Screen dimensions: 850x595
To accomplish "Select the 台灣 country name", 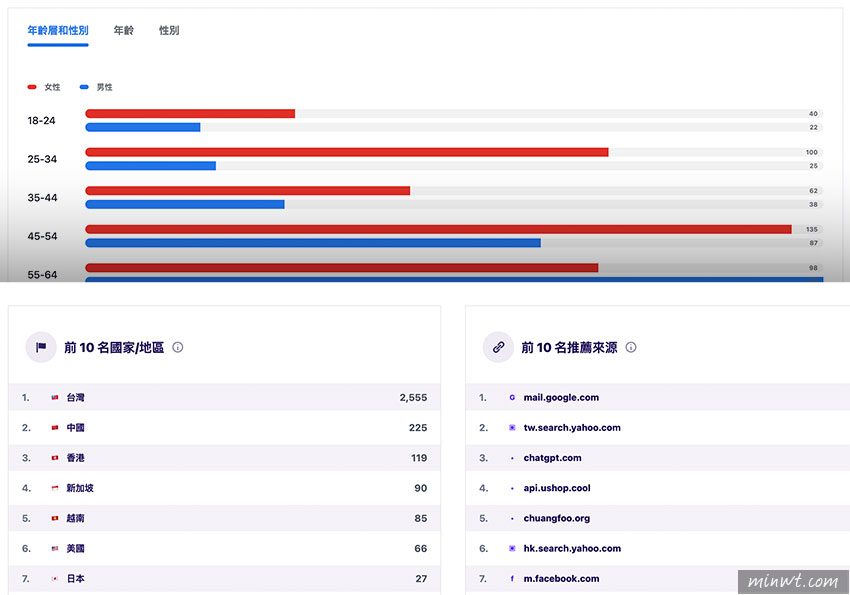I will coord(75,397).
